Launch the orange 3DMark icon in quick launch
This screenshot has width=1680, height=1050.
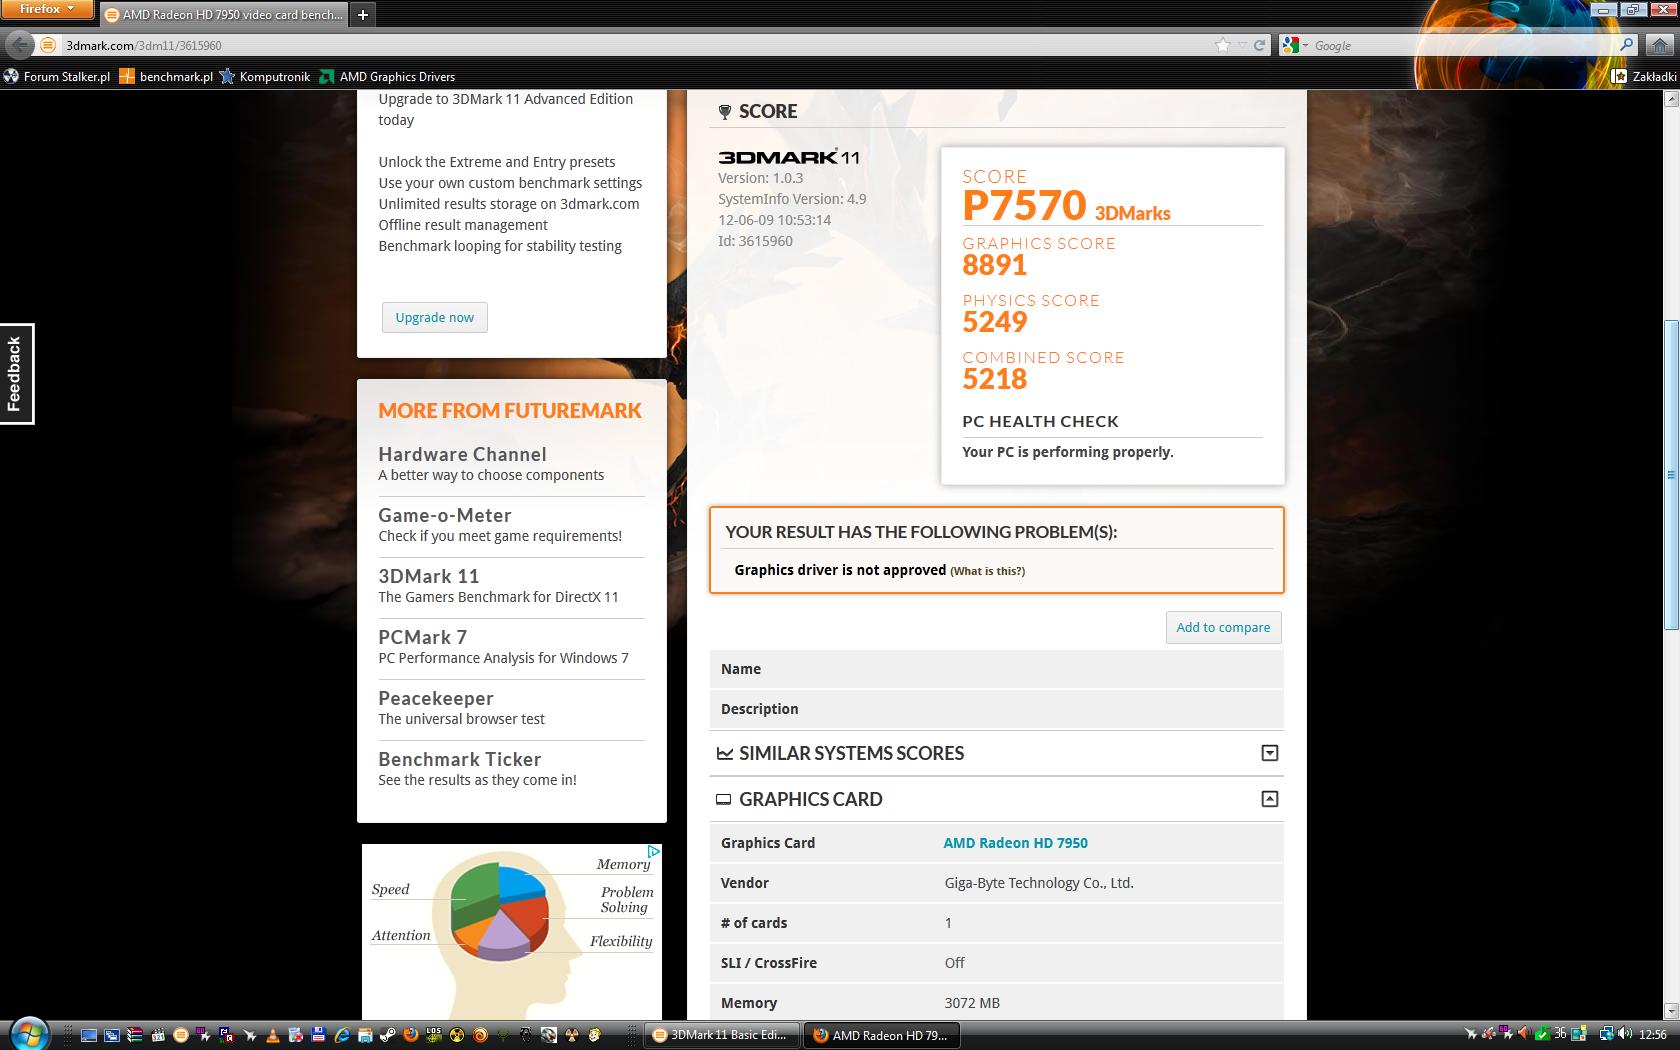pyautogui.click(x=181, y=1035)
